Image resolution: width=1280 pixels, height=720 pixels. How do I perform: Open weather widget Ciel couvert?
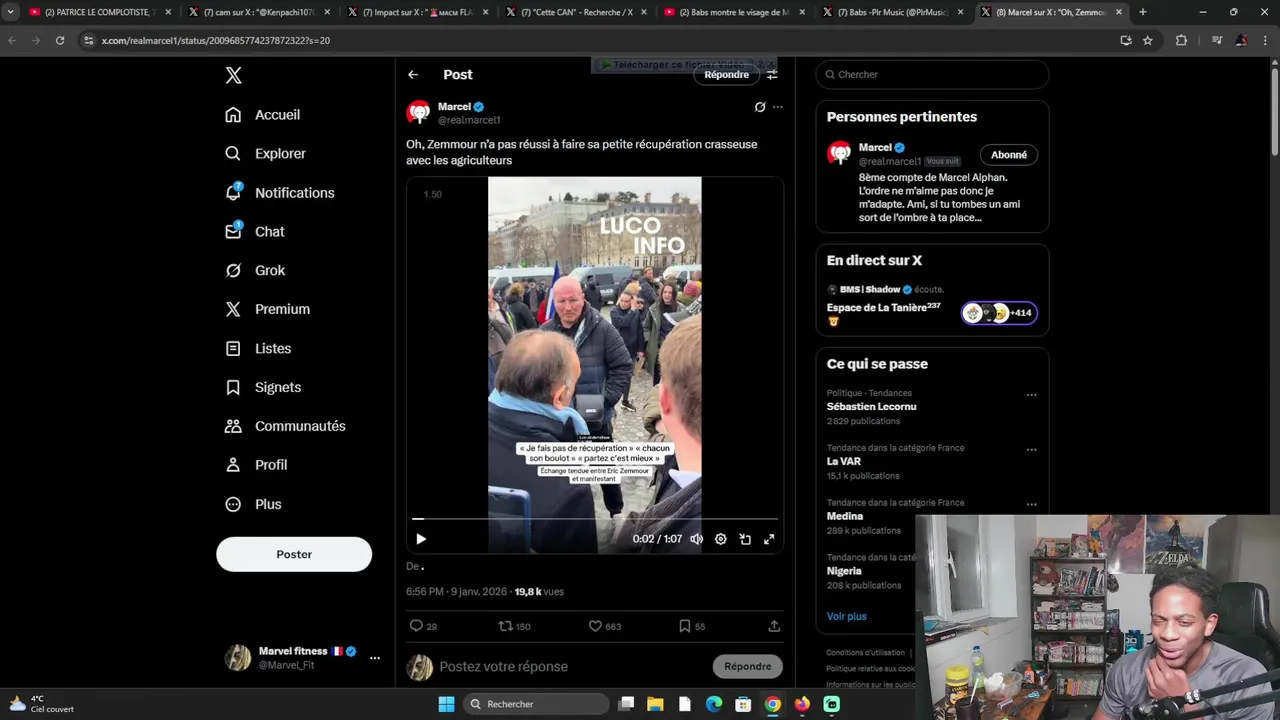coord(42,704)
